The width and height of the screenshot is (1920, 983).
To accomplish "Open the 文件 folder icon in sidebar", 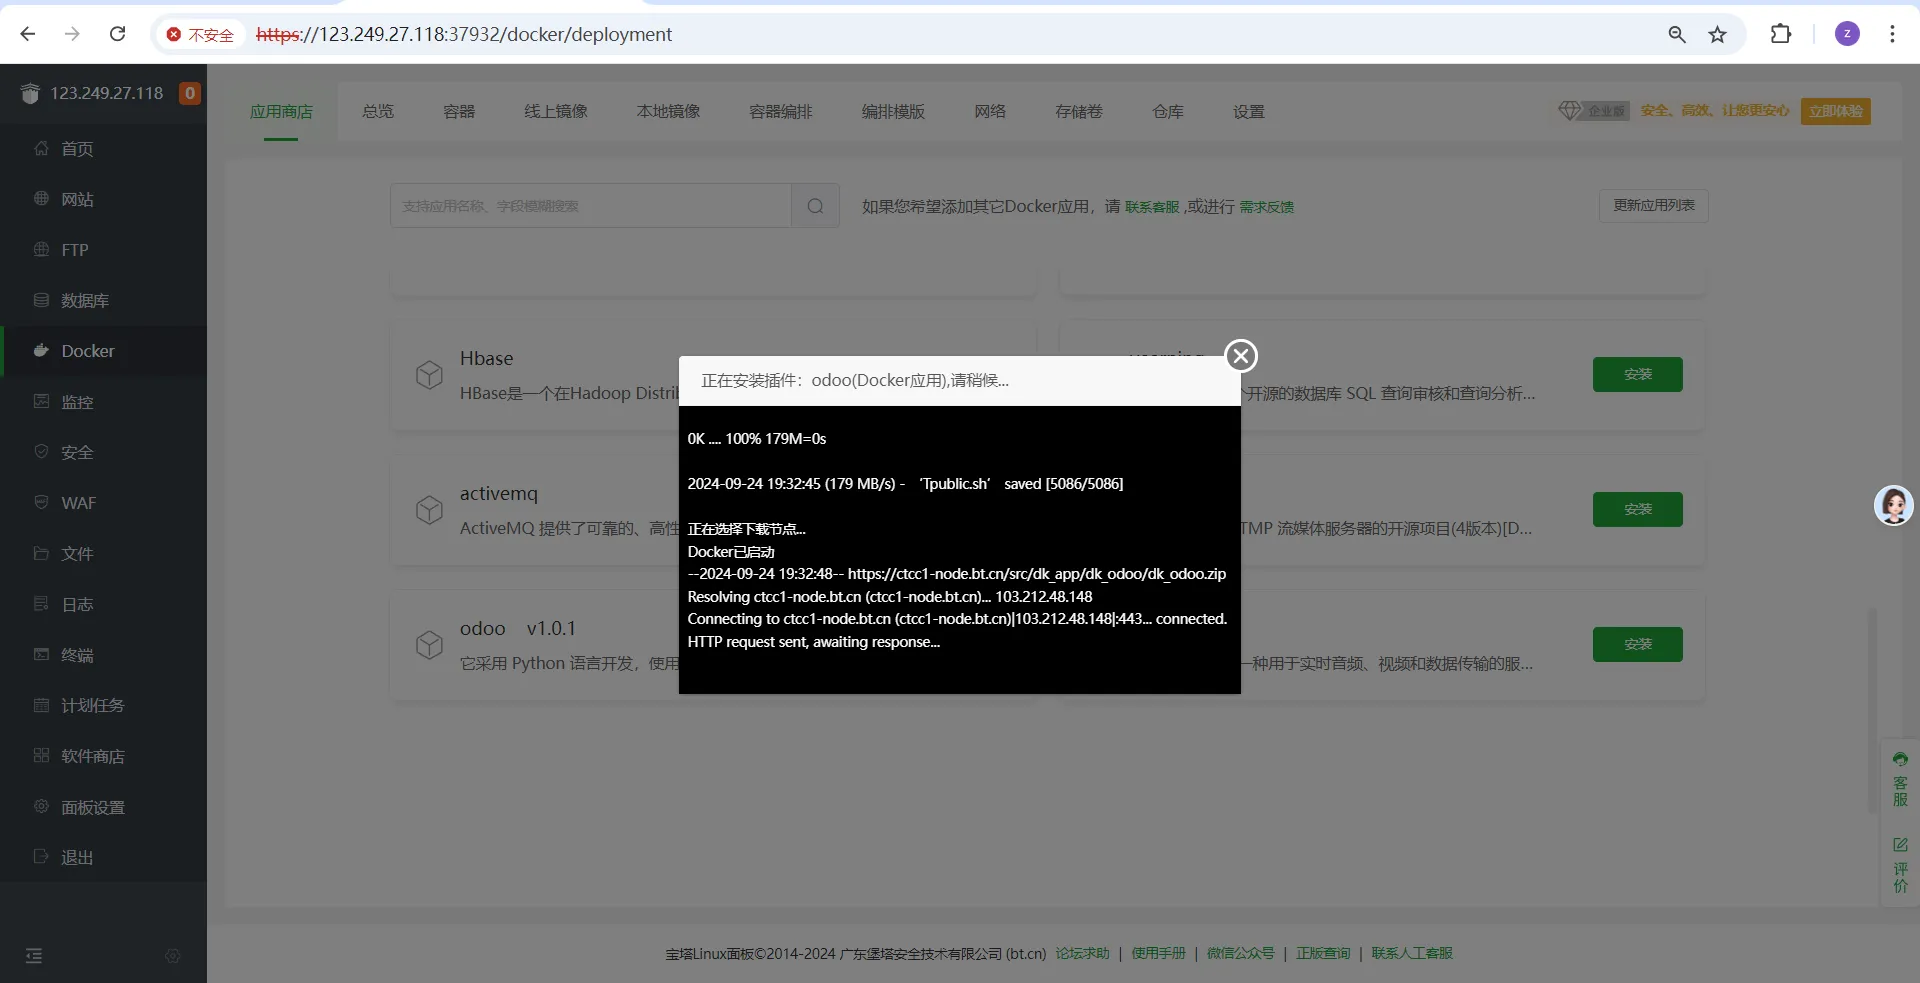I will click(41, 553).
